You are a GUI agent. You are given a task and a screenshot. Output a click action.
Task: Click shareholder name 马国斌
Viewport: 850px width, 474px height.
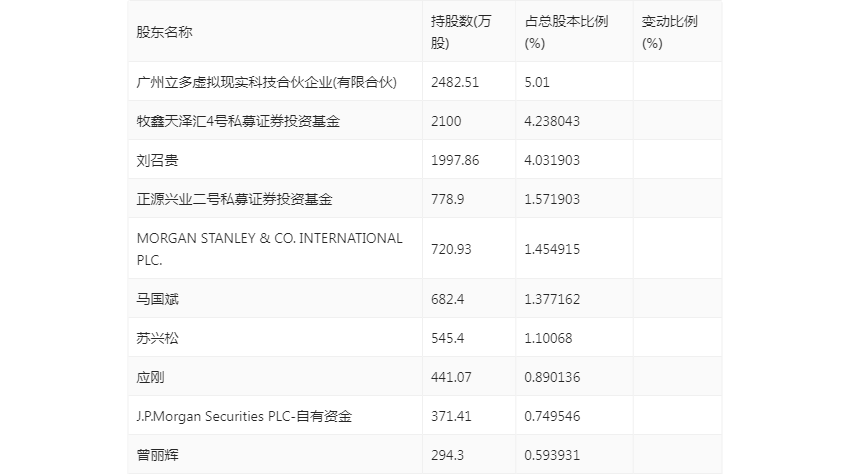click(x=157, y=299)
